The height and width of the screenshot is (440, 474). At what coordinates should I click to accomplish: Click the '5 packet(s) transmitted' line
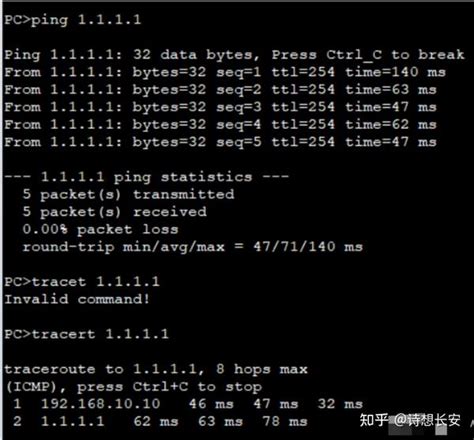point(128,194)
